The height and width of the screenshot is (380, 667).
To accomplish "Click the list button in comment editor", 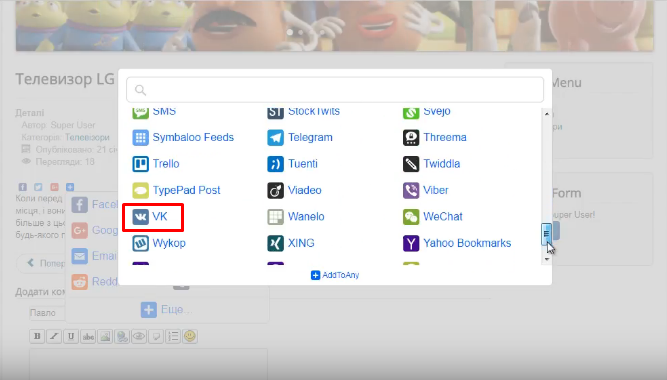I will pyautogui.click(x=173, y=336).
